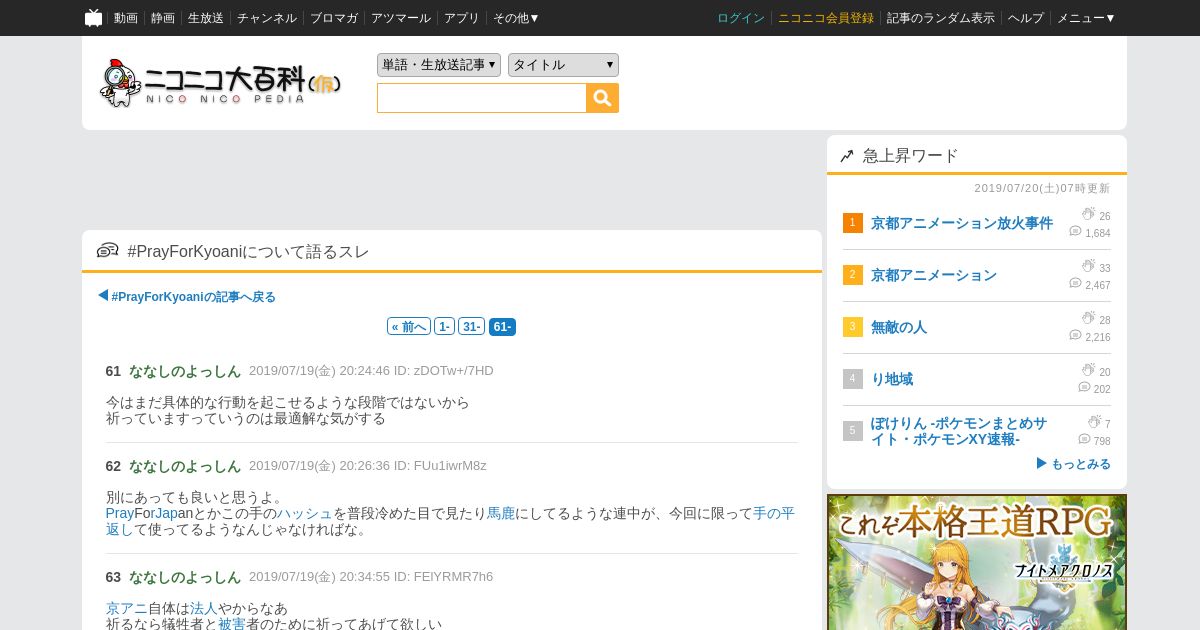This screenshot has height=630, width=1200.
Task: Focus the search text field
Action: [482, 98]
